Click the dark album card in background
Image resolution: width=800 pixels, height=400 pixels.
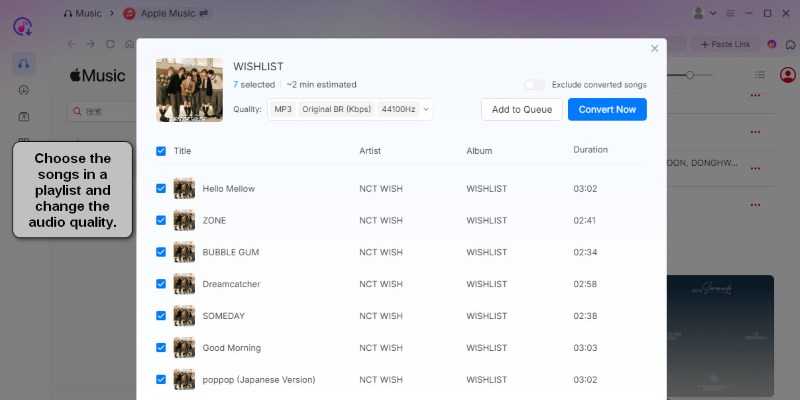tap(720, 336)
